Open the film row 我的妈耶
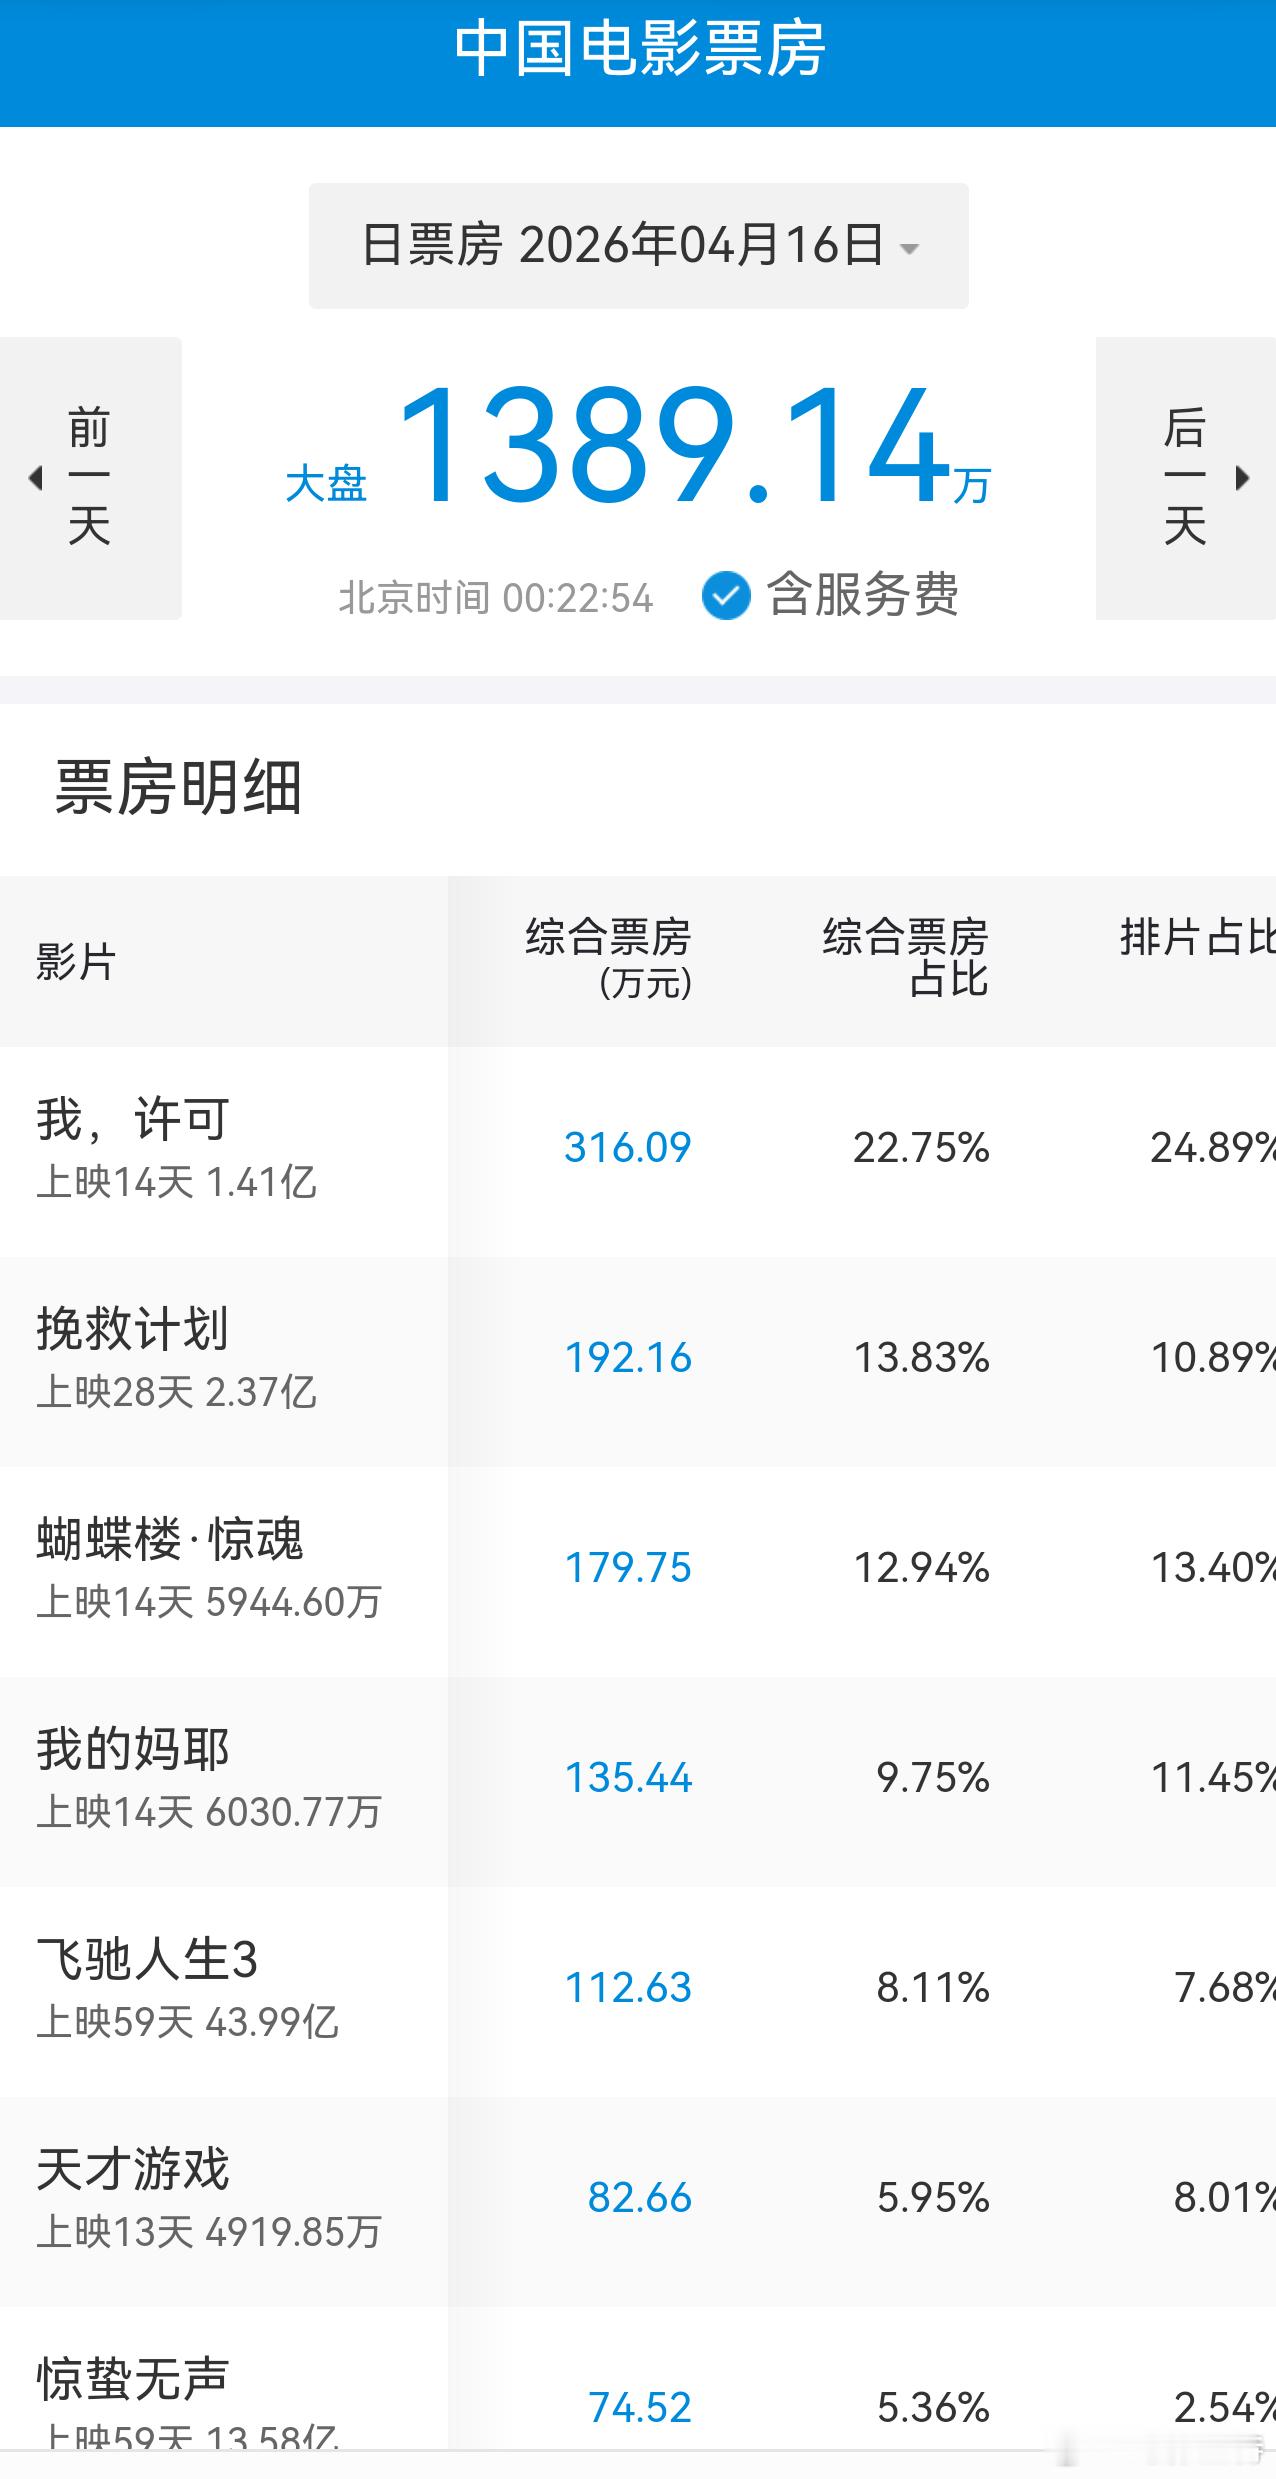1276x2479 pixels. click(x=638, y=1781)
